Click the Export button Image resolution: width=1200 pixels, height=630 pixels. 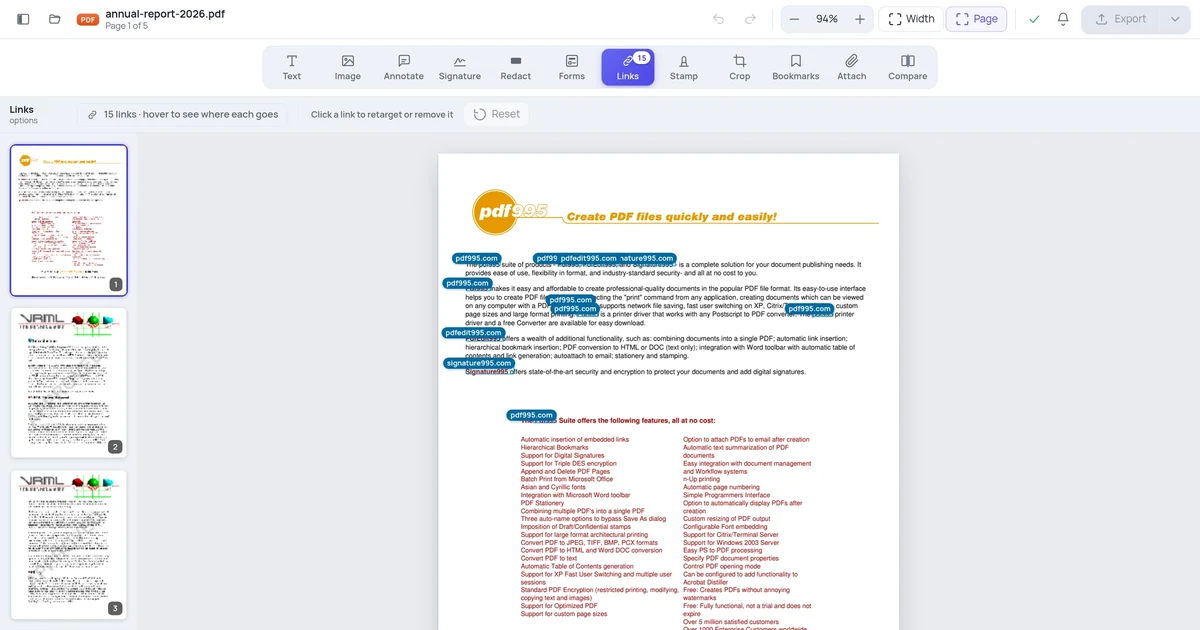(1120, 19)
